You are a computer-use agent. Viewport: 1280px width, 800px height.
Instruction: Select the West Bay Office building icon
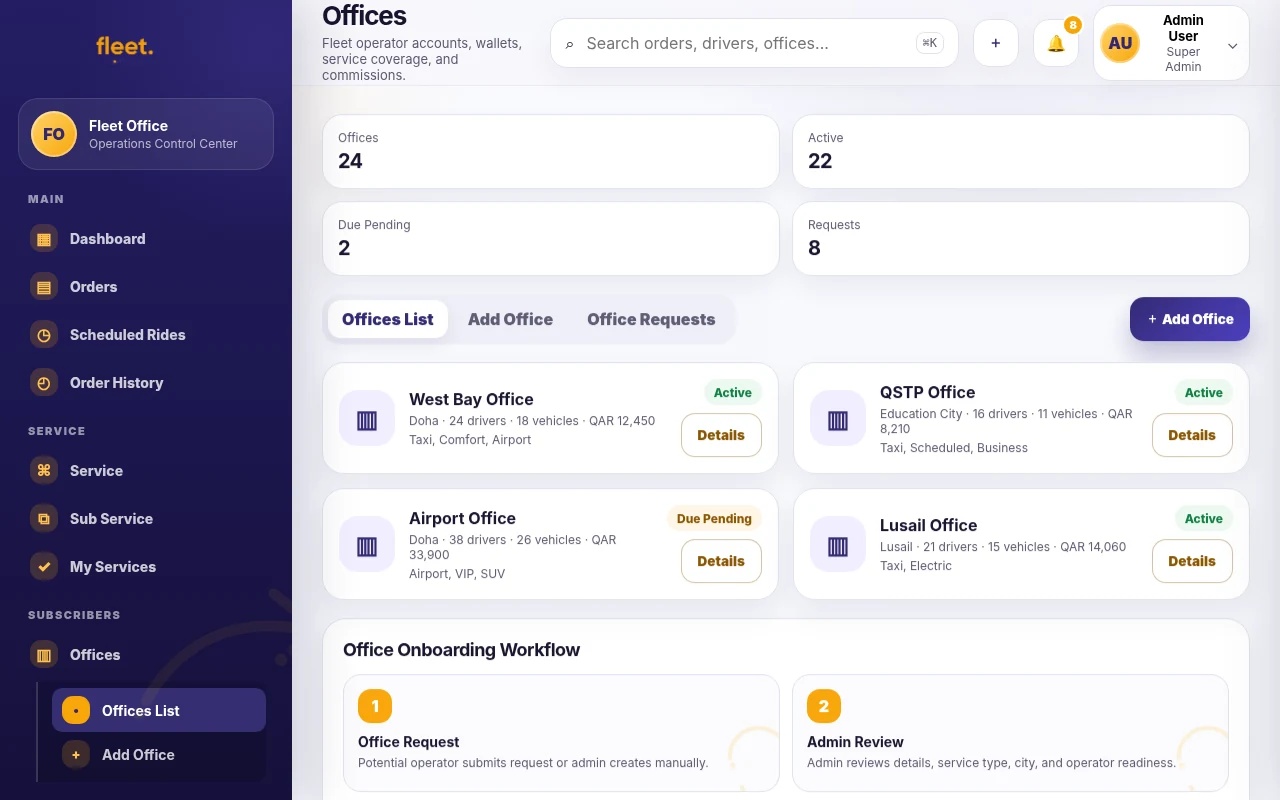(x=367, y=418)
